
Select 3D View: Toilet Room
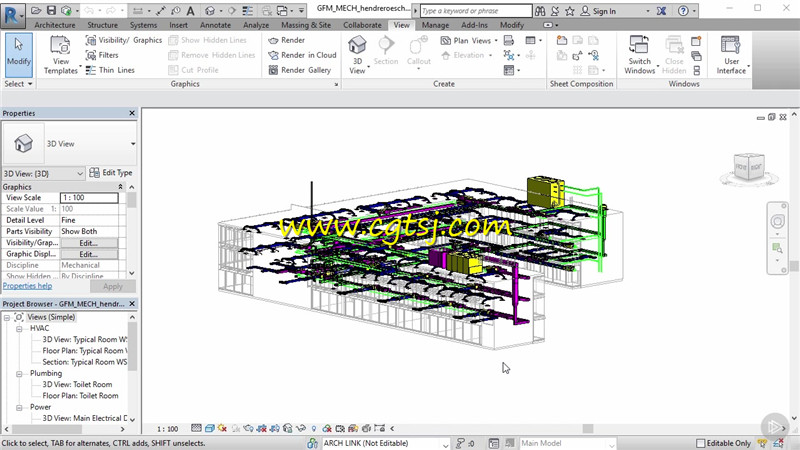pyautogui.click(x=77, y=385)
